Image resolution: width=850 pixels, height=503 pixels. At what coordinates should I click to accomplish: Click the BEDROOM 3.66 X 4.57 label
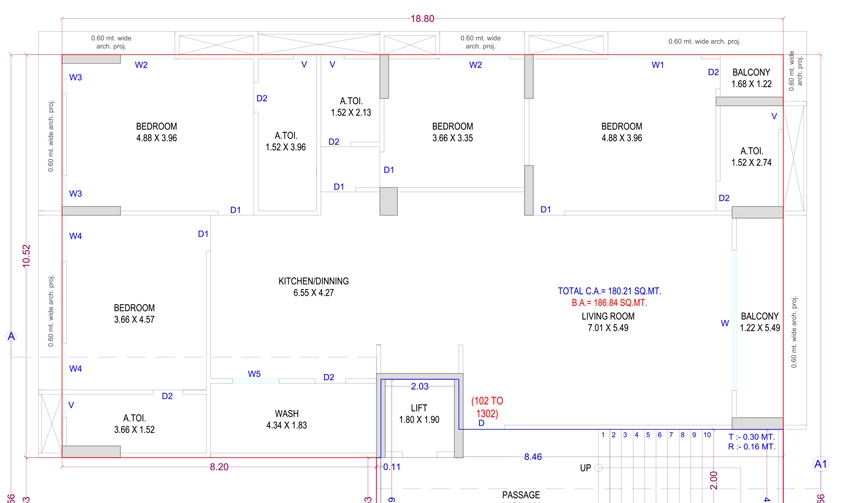(134, 314)
